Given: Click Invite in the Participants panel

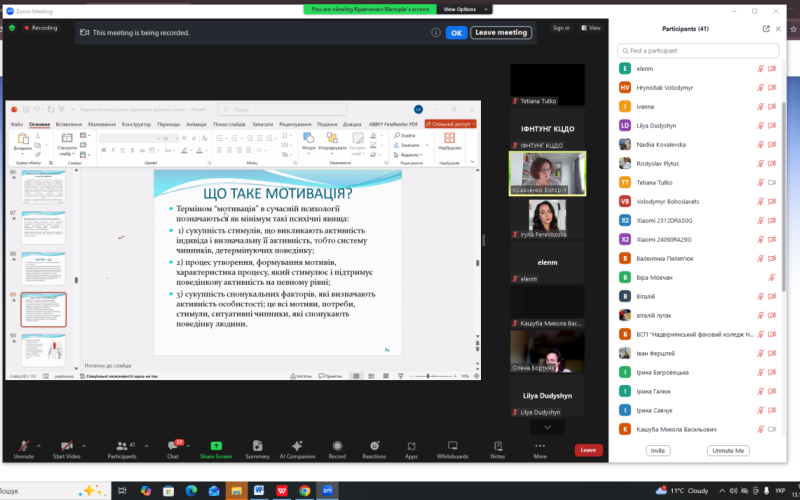Looking at the screenshot, I should [658, 451].
